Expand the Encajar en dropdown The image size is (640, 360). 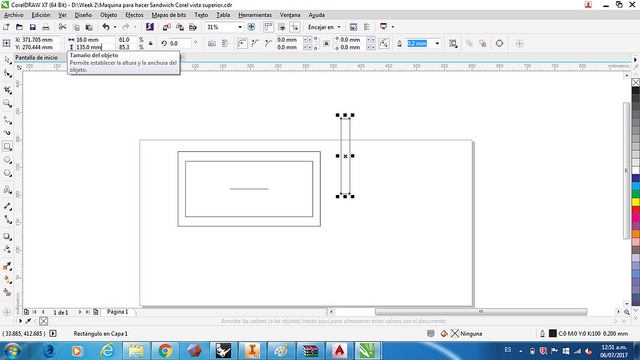click(339, 27)
